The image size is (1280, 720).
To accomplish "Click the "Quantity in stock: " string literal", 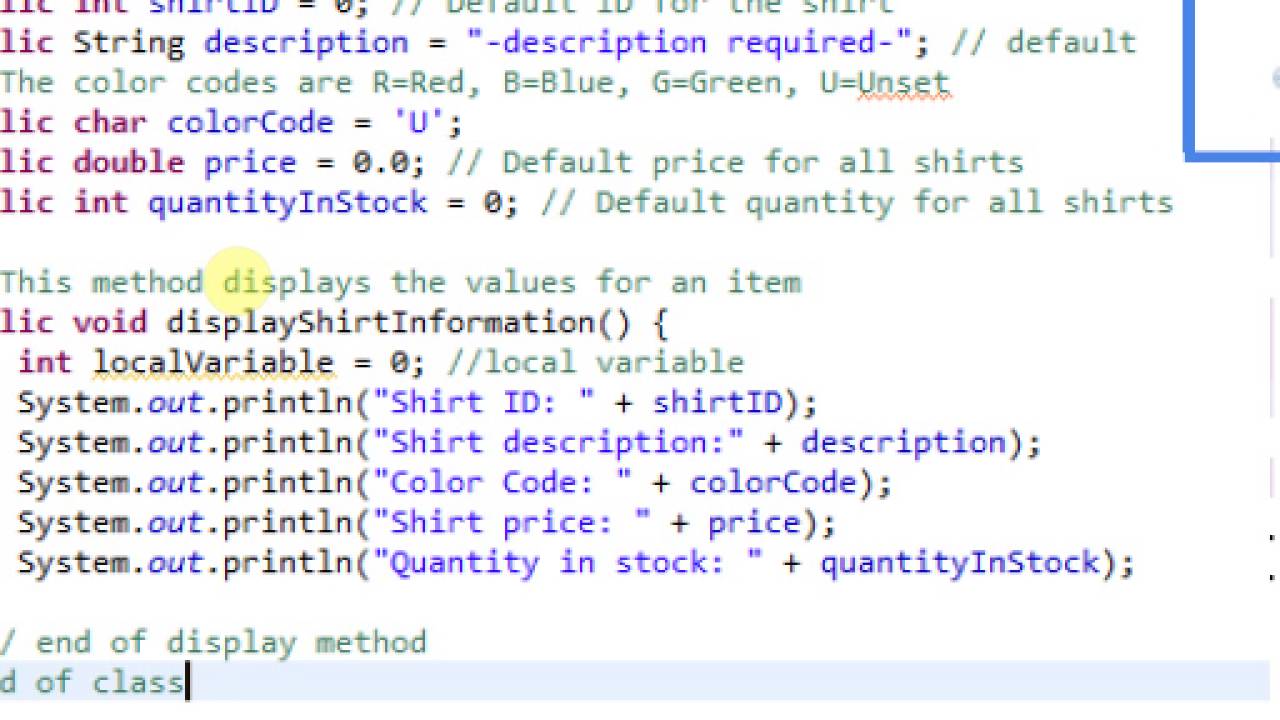I will (567, 563).
